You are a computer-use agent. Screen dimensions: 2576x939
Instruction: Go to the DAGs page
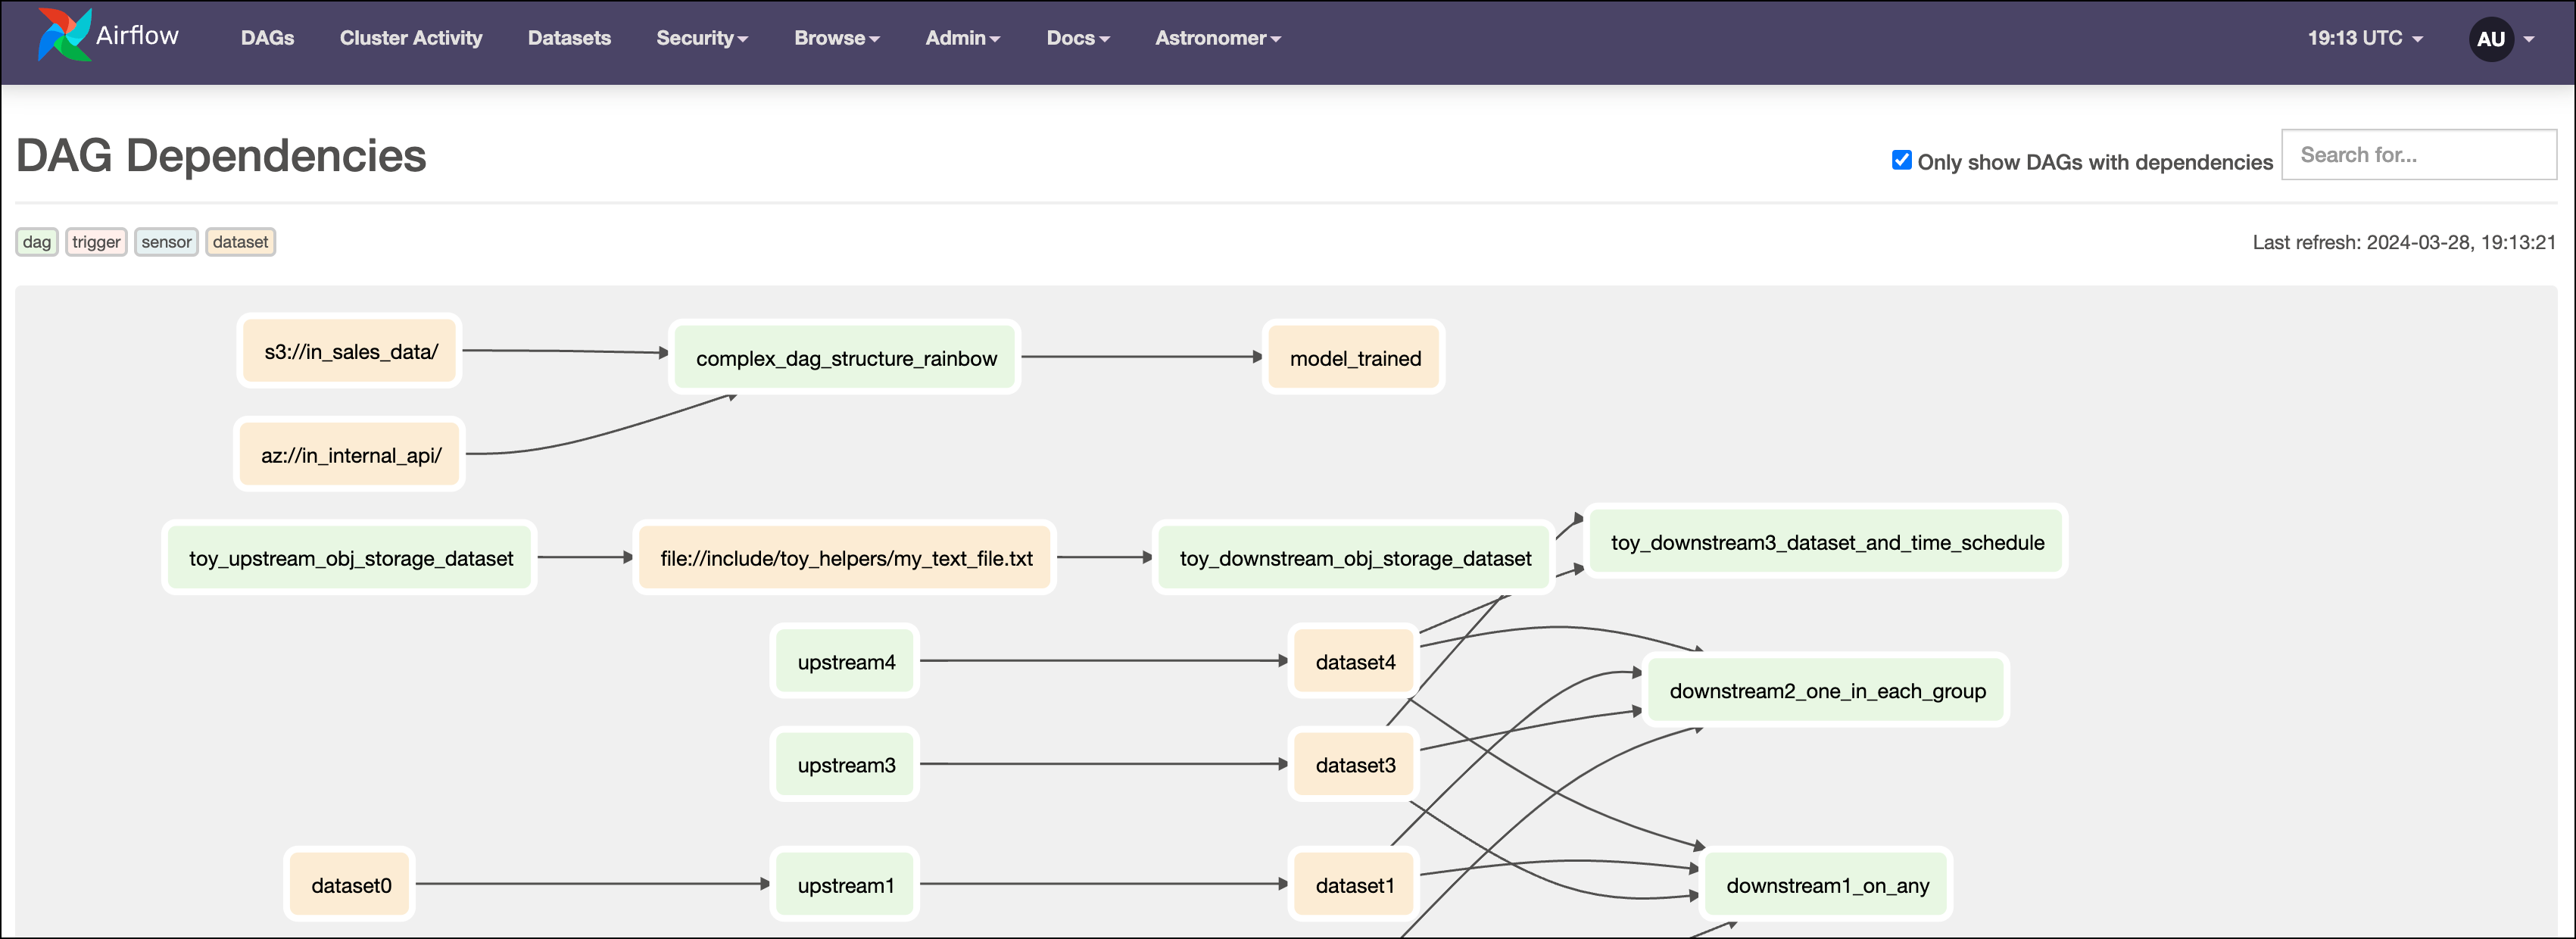pos(267,38)
